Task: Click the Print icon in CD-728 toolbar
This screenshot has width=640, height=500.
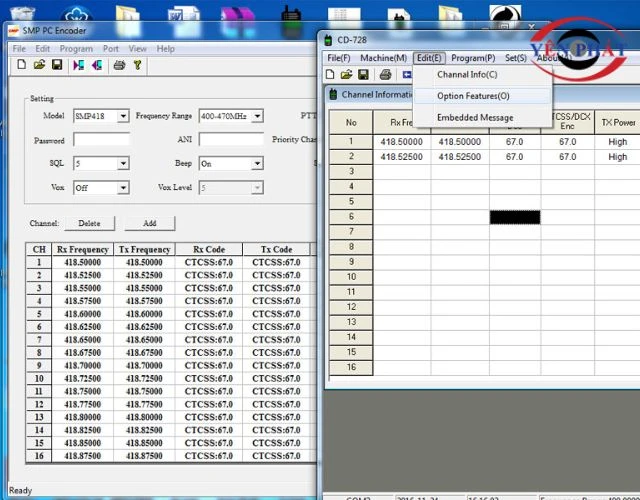Action: 385,74
